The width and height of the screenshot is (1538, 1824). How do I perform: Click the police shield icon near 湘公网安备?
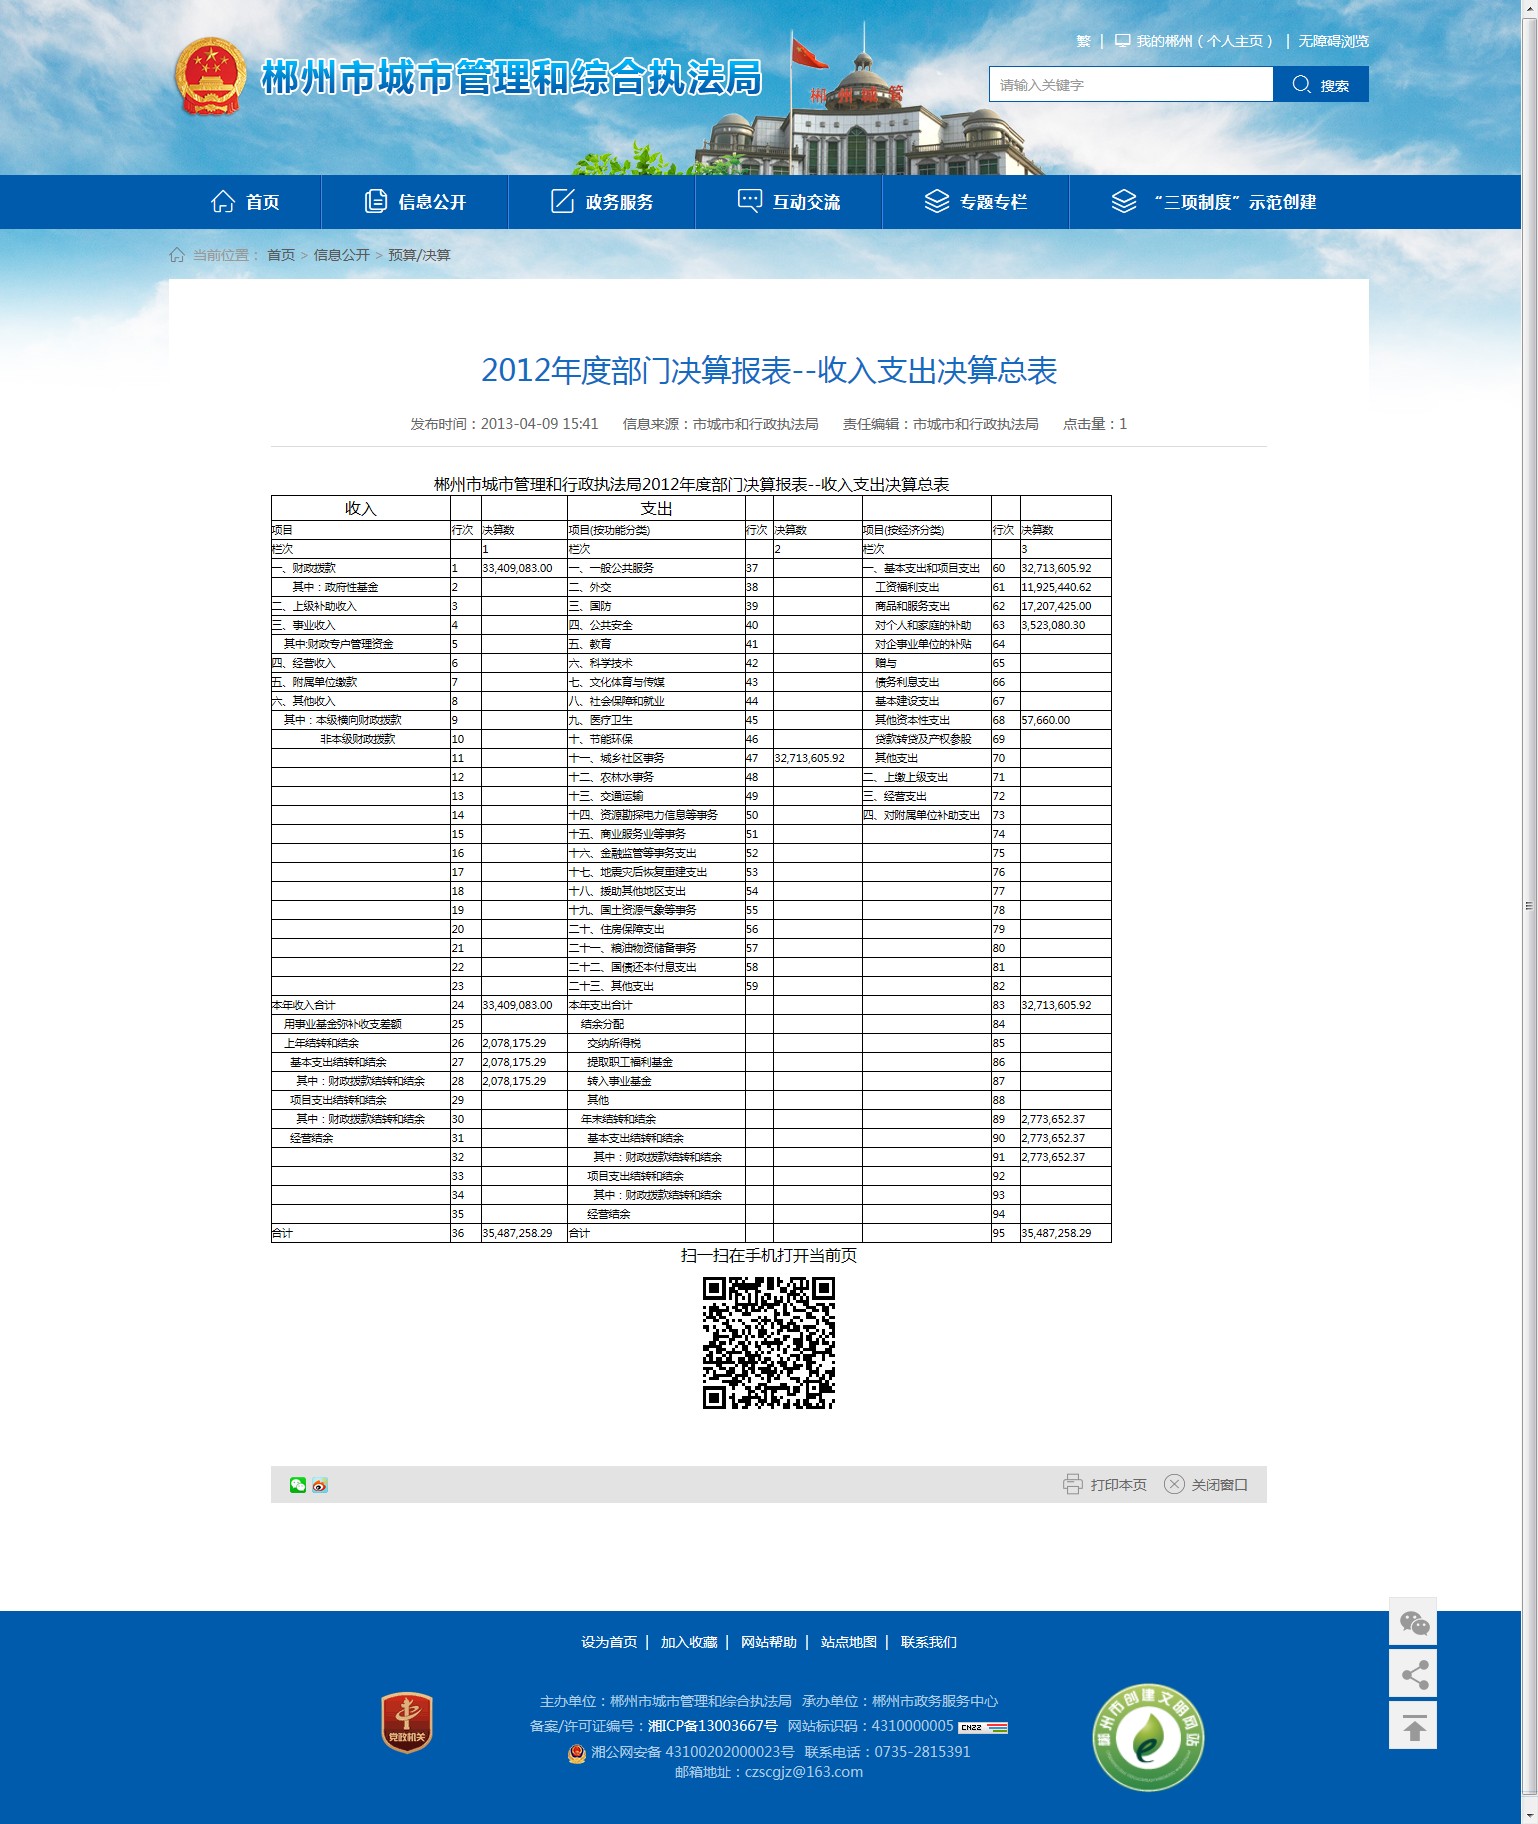coord(577,1752)
